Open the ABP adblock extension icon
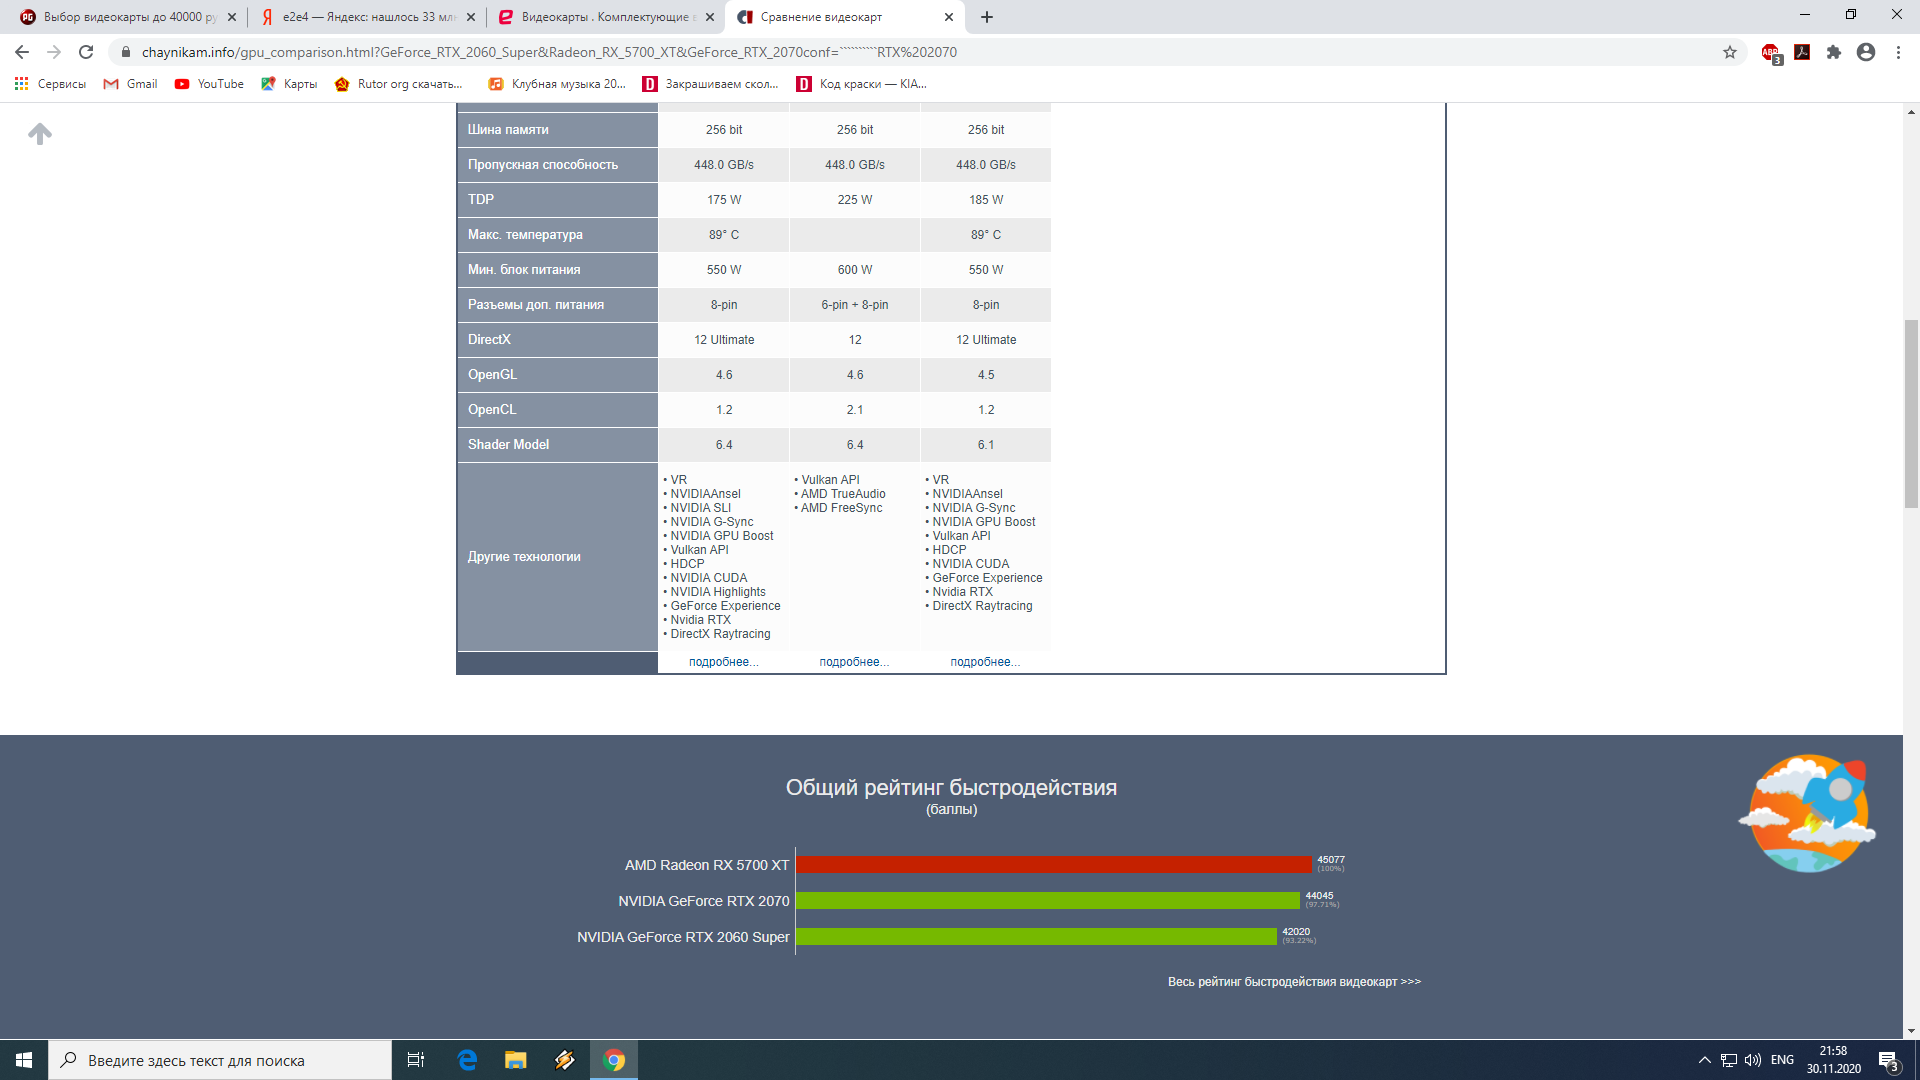 pyautogui.click(x=1771, y=53)
